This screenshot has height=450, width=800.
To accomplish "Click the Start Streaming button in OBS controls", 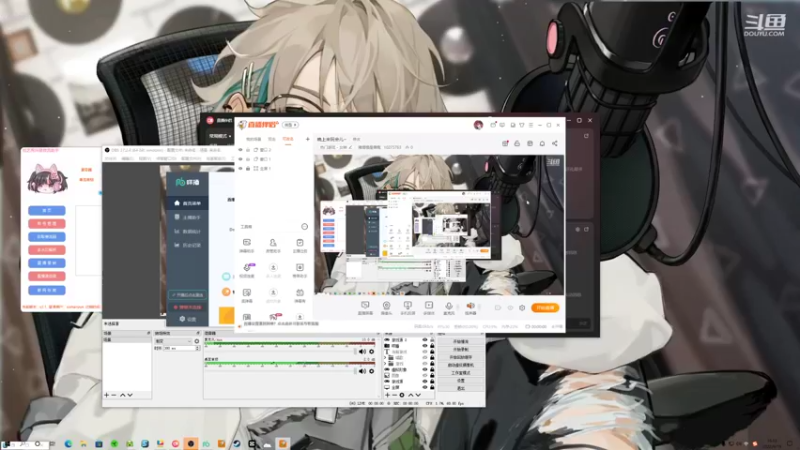I will point(461,341).
